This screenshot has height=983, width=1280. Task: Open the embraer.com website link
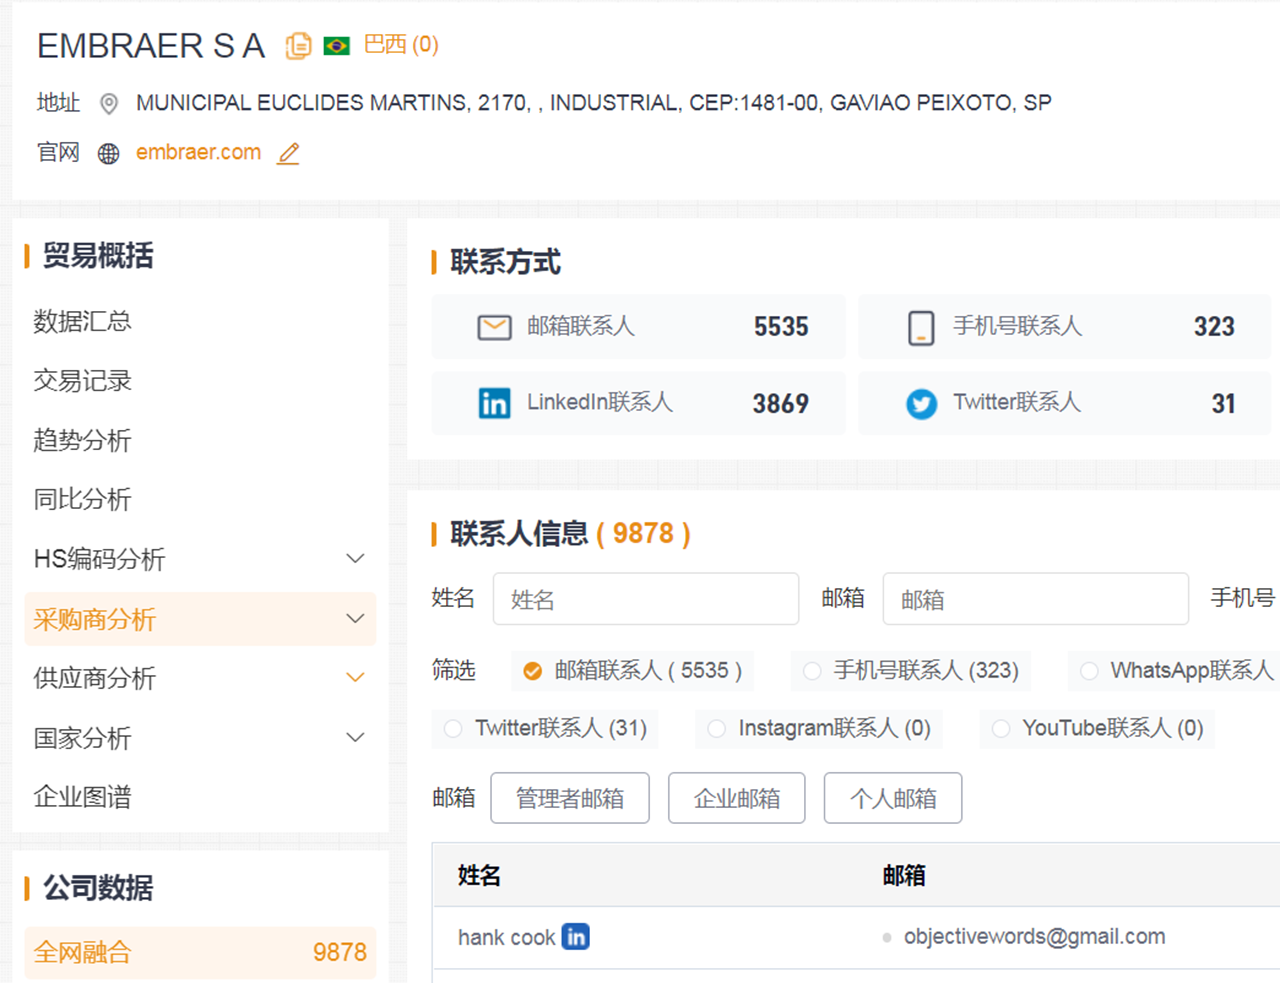point(198,152)
